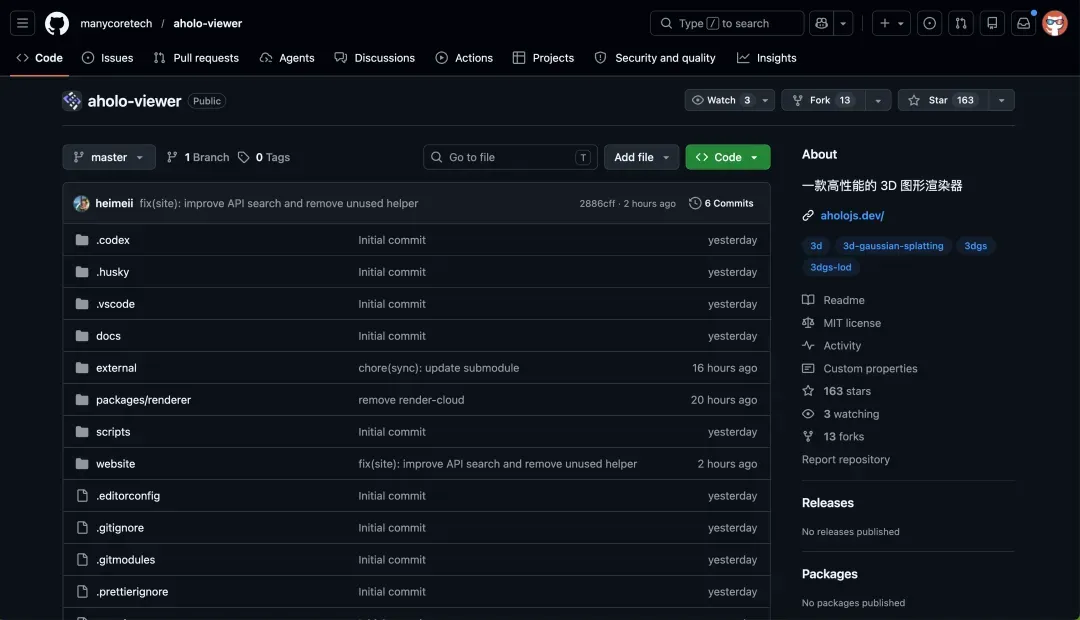
Task: Open Copilot dropdown arrow in header
Action: point(843,23)
